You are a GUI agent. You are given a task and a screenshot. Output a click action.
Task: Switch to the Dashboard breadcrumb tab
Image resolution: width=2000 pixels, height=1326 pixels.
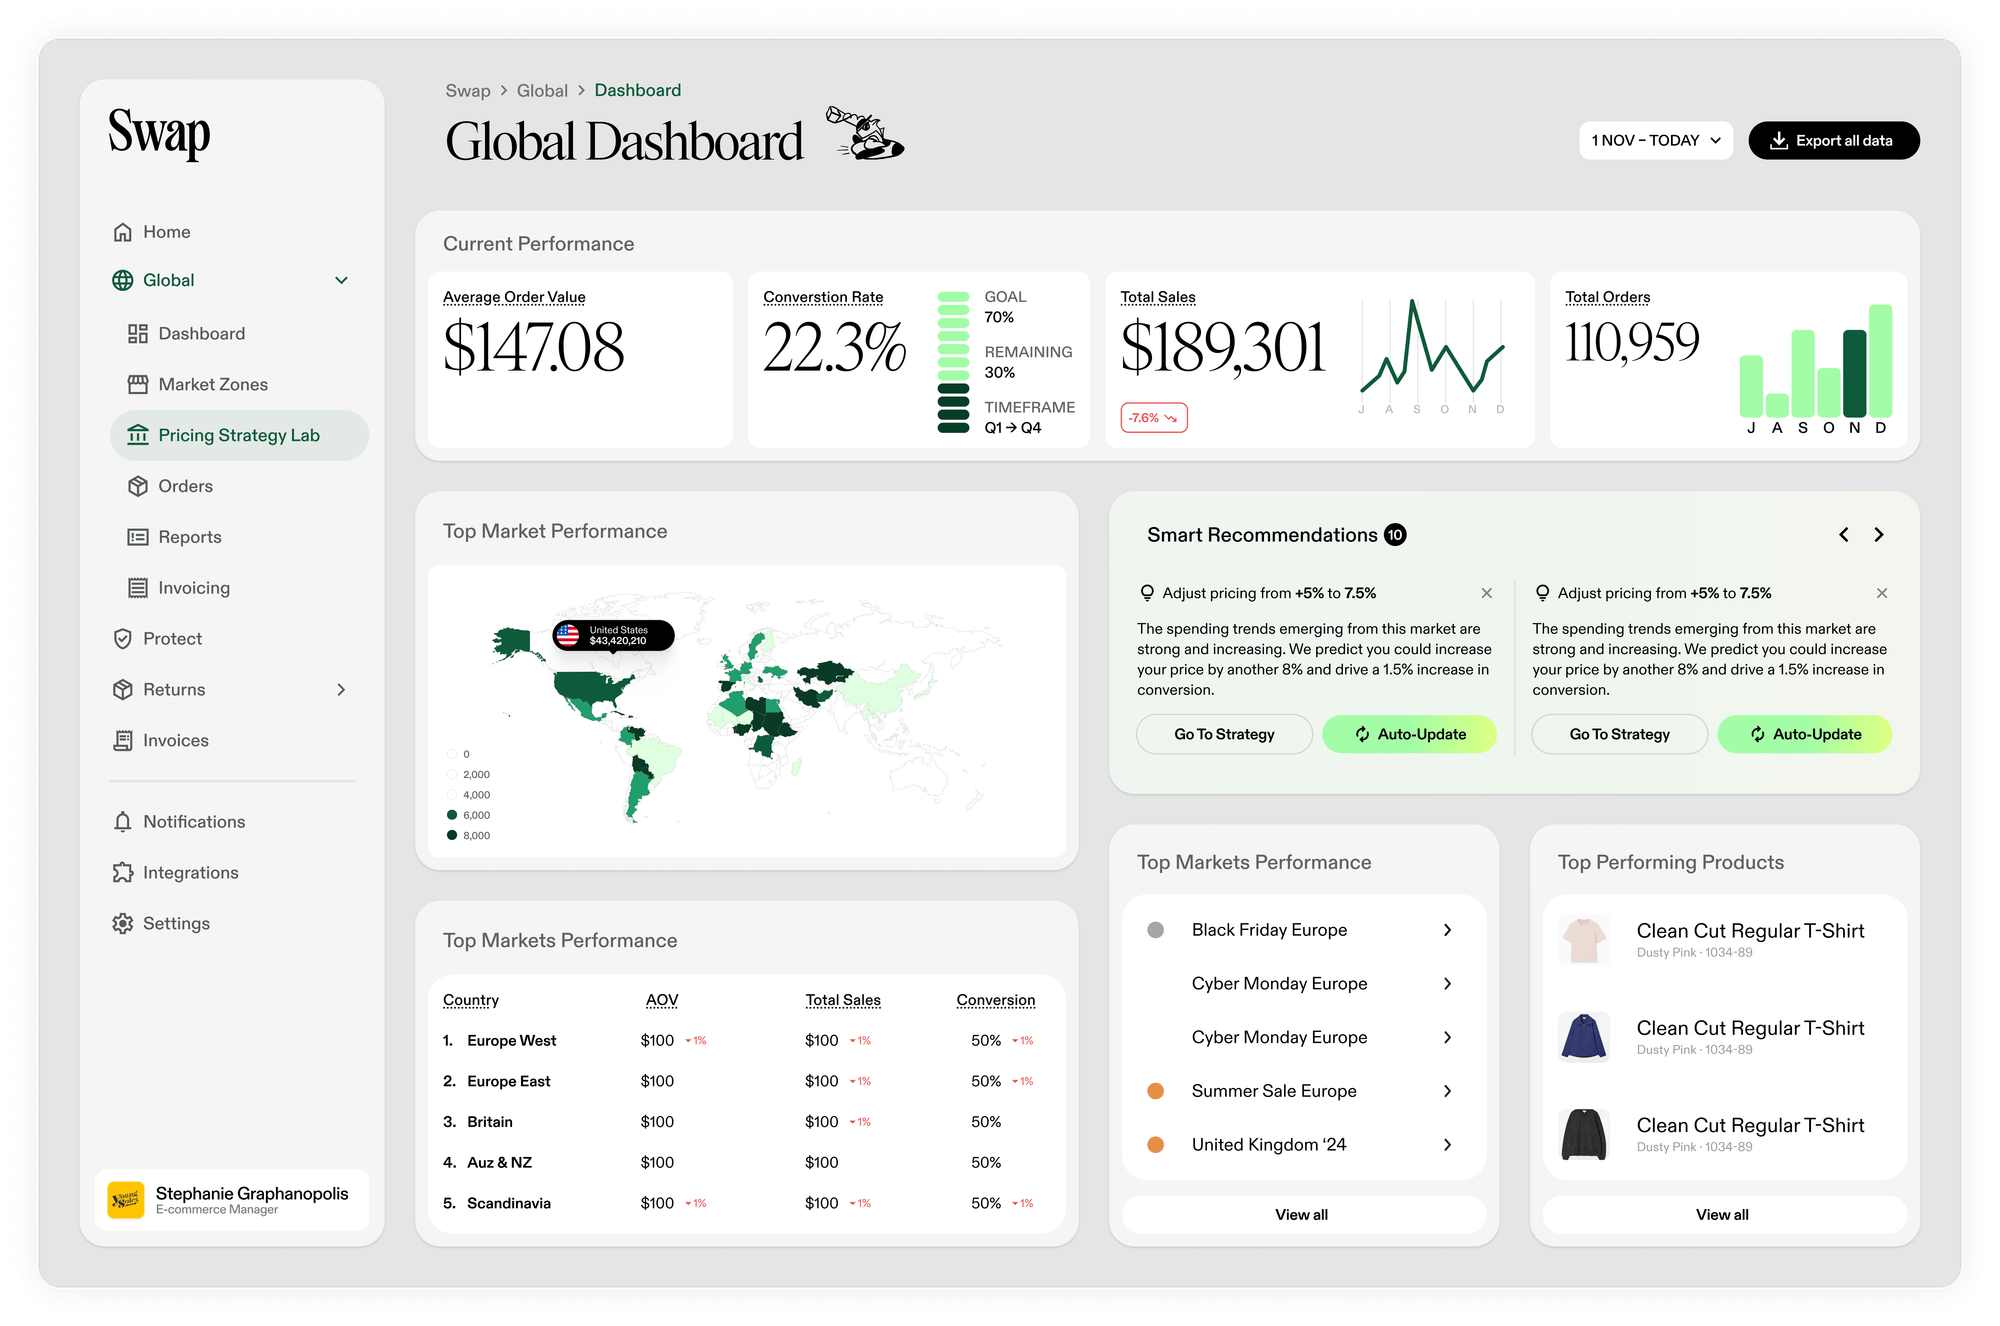click(x=637, y=90)
